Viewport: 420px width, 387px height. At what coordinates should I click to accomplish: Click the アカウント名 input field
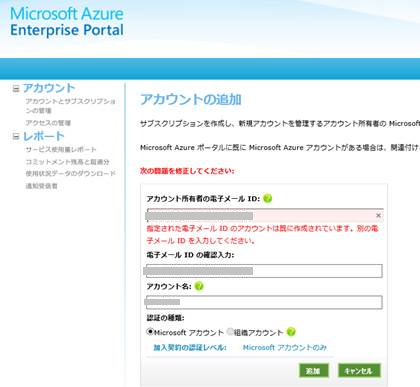(264, 302)
